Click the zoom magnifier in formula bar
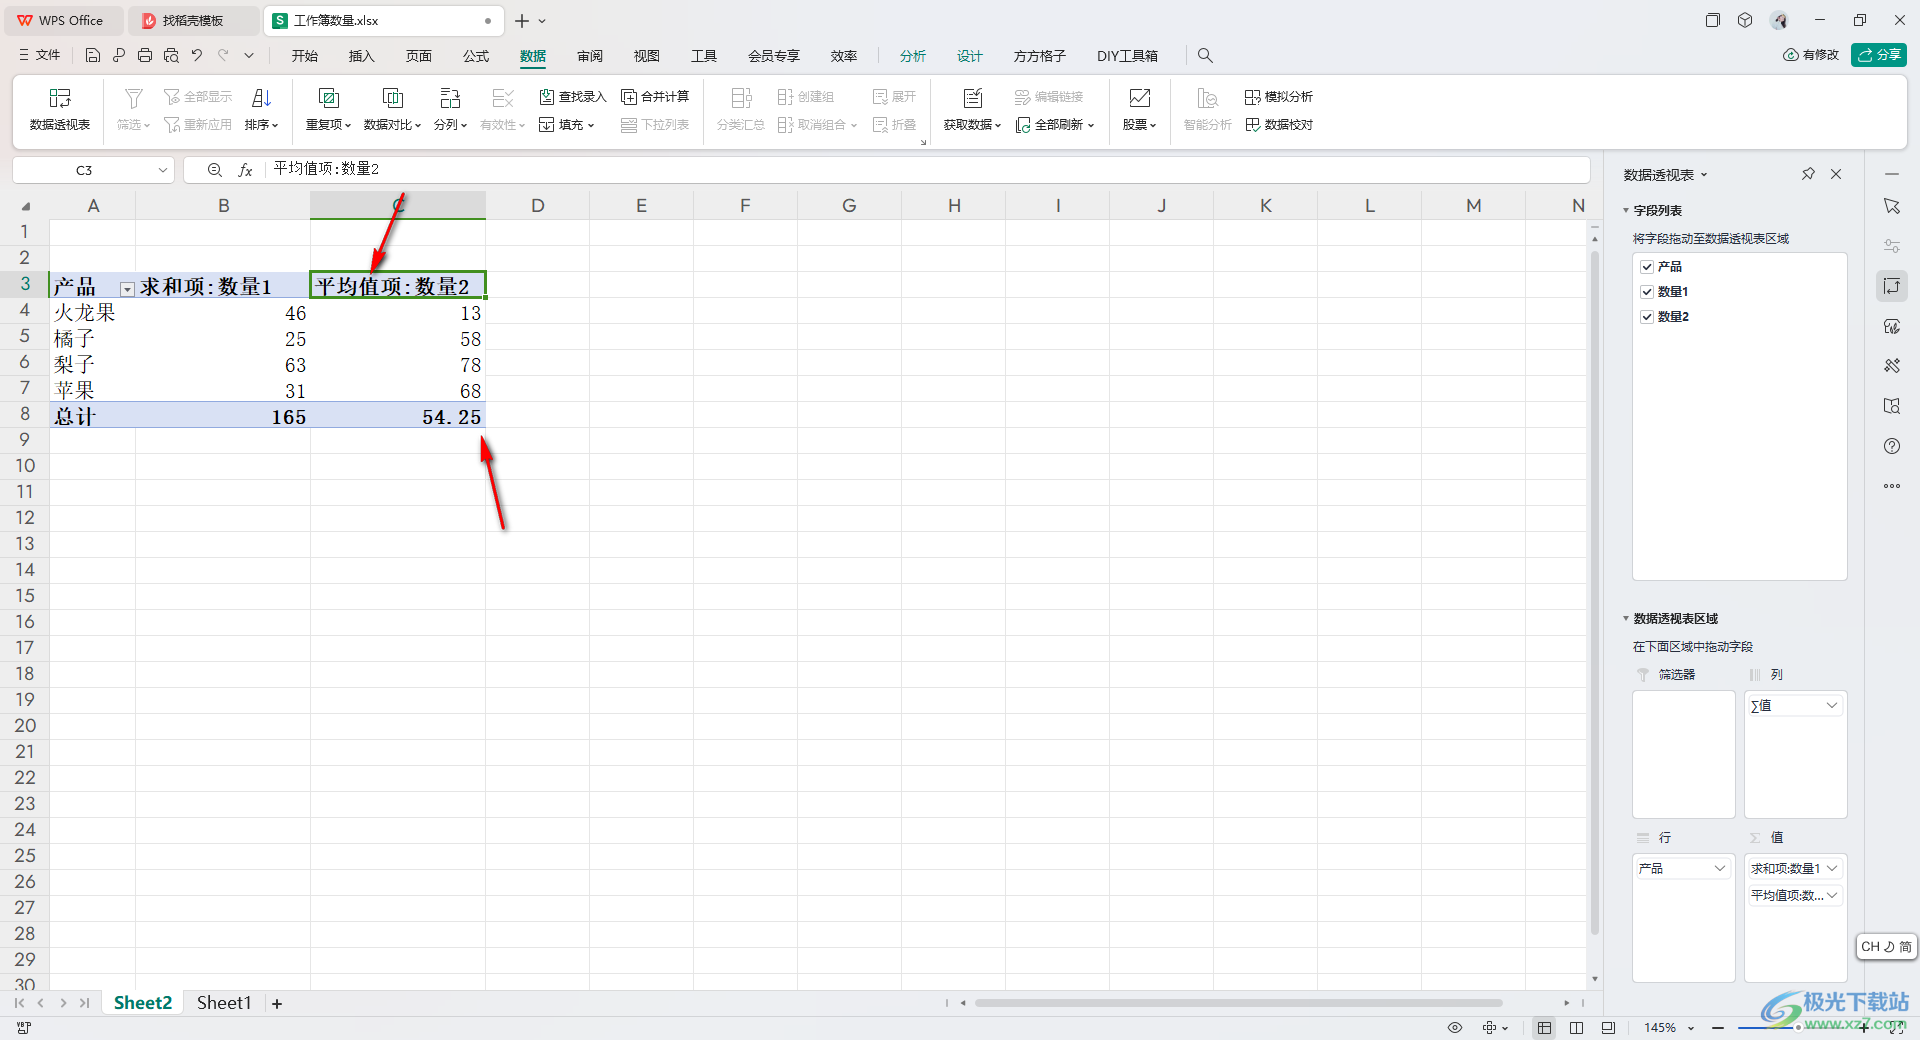The height and width of the screenshot is (1040, 1920). pyautogui.click(x=214, y=170)
